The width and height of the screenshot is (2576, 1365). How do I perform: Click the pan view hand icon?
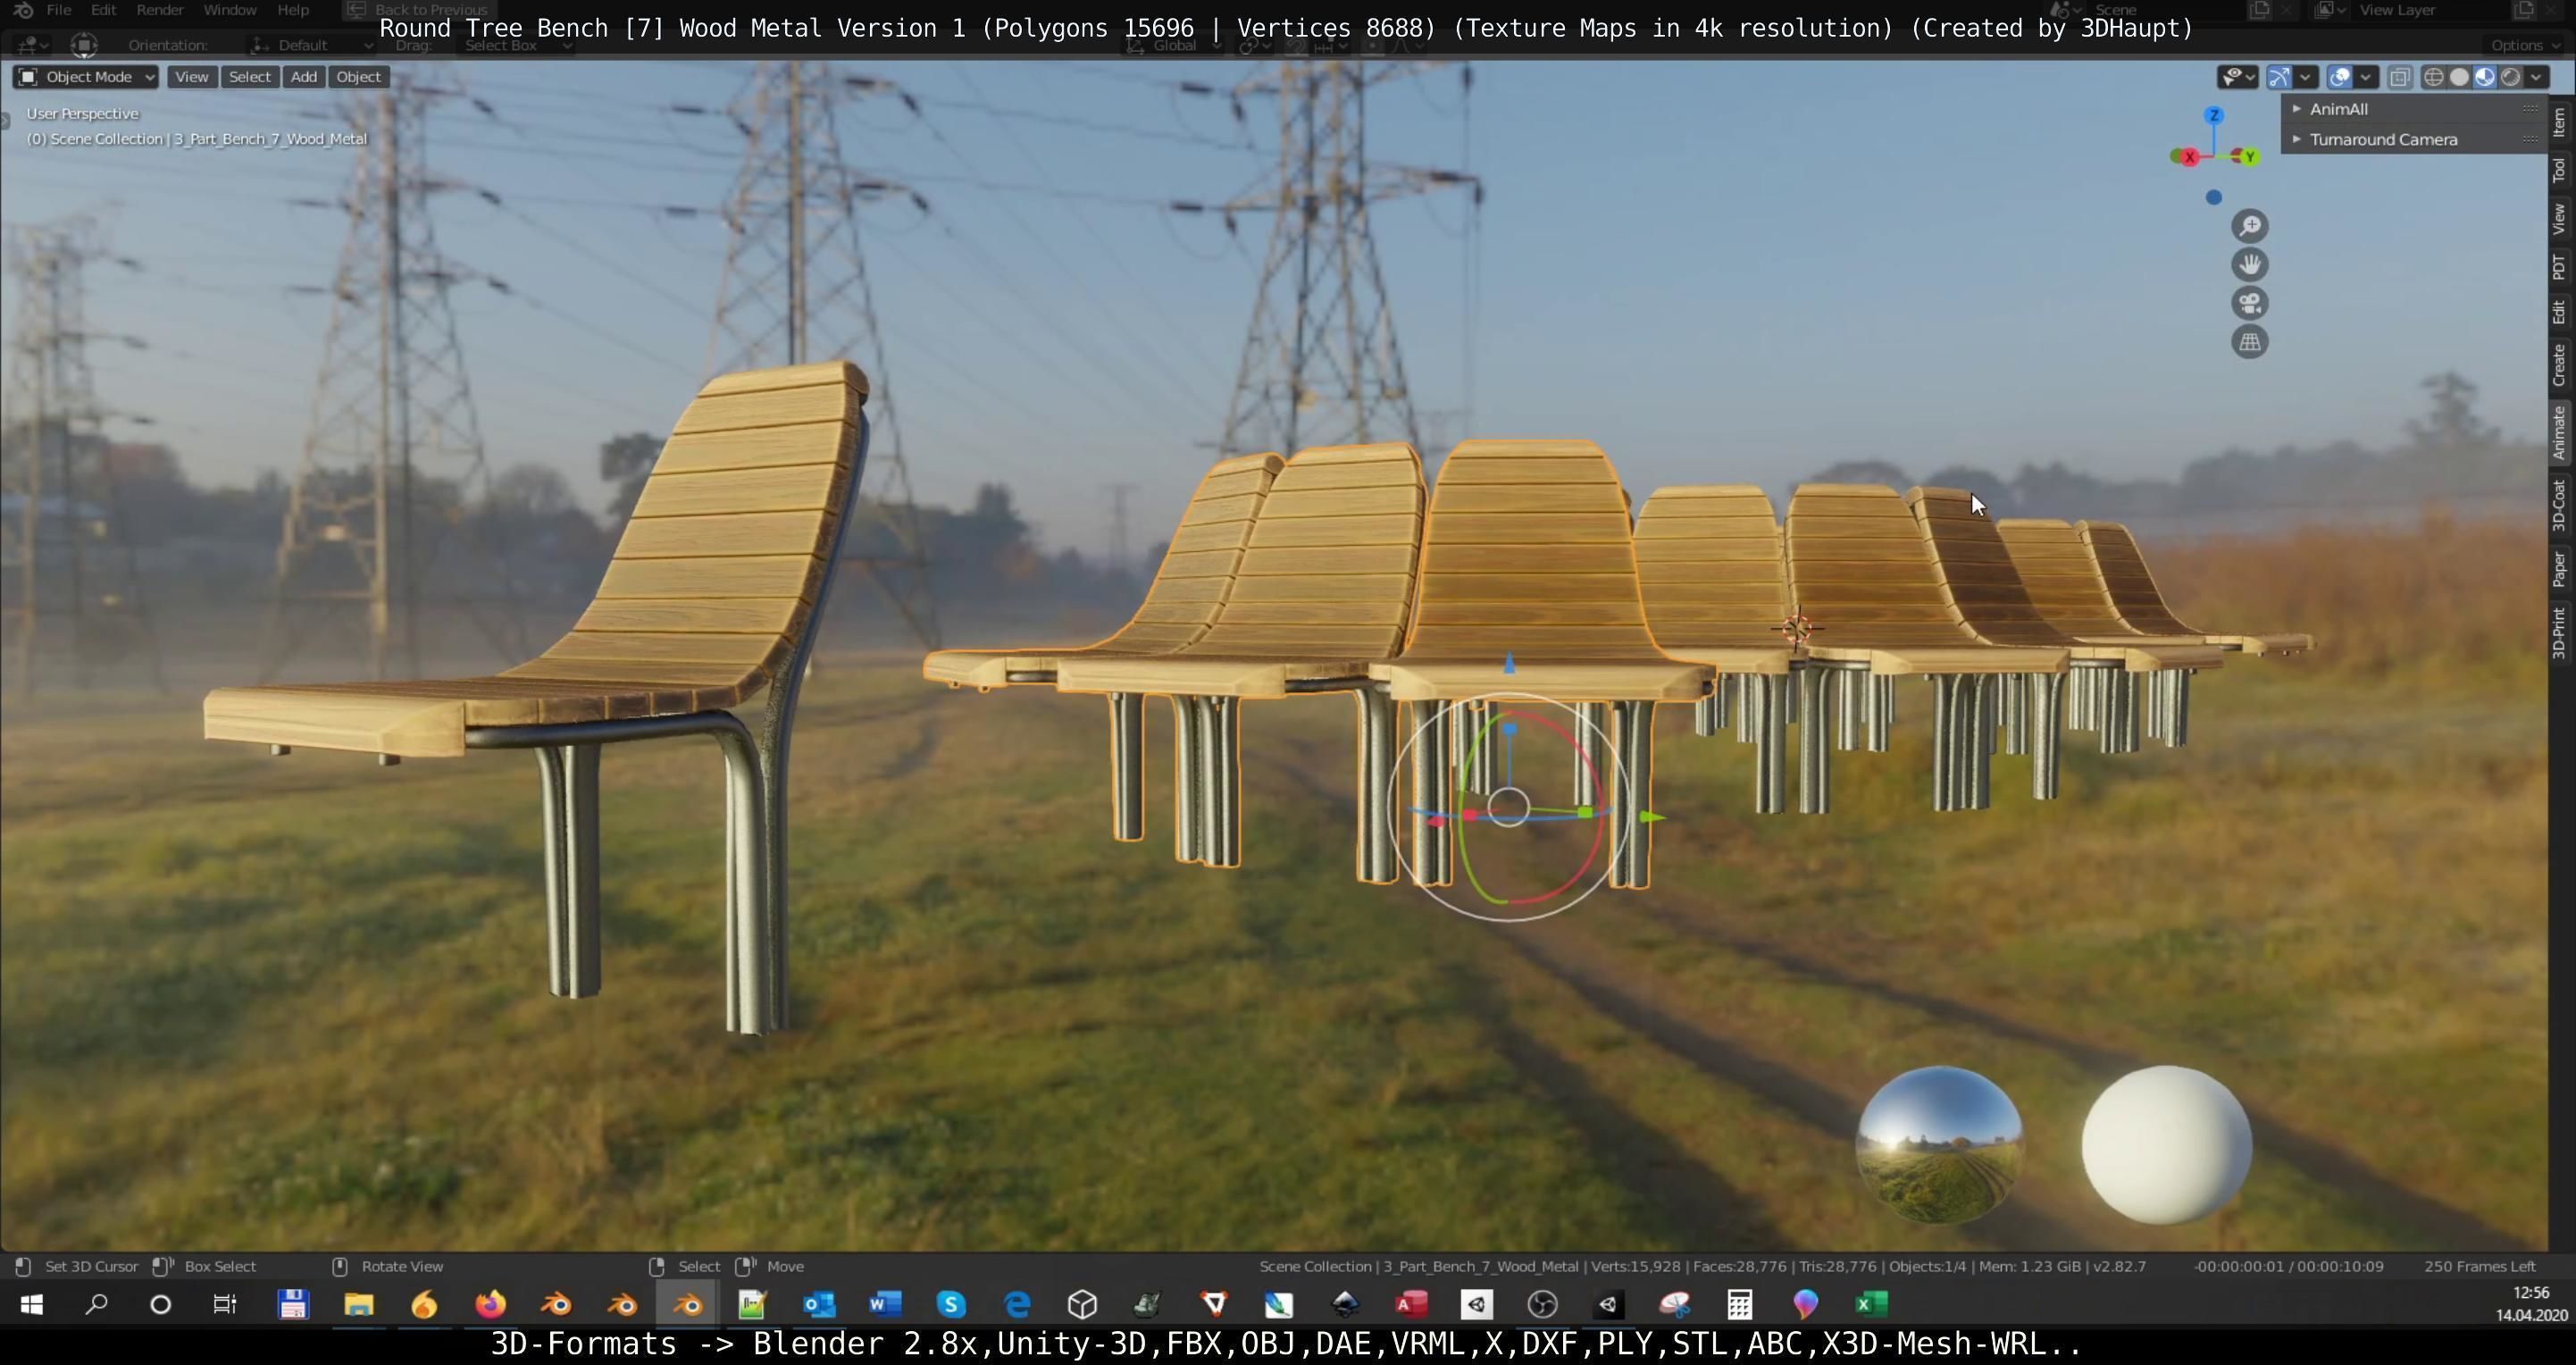(2249, 265)
